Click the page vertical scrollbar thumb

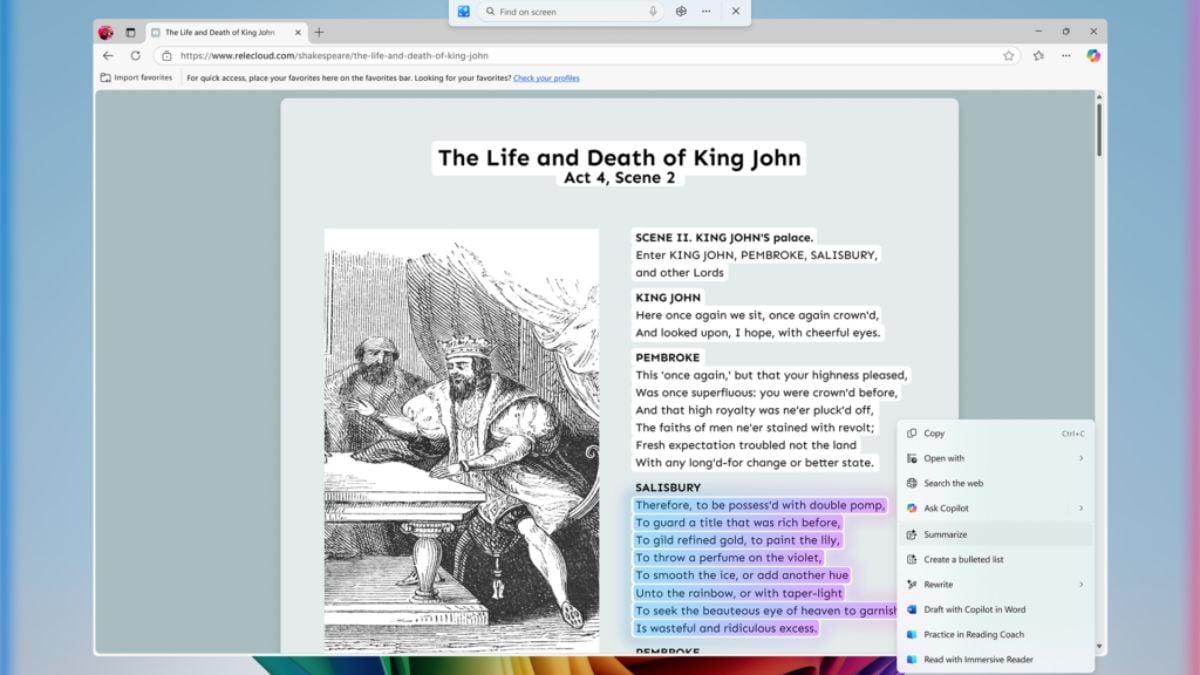point(1100,128)
